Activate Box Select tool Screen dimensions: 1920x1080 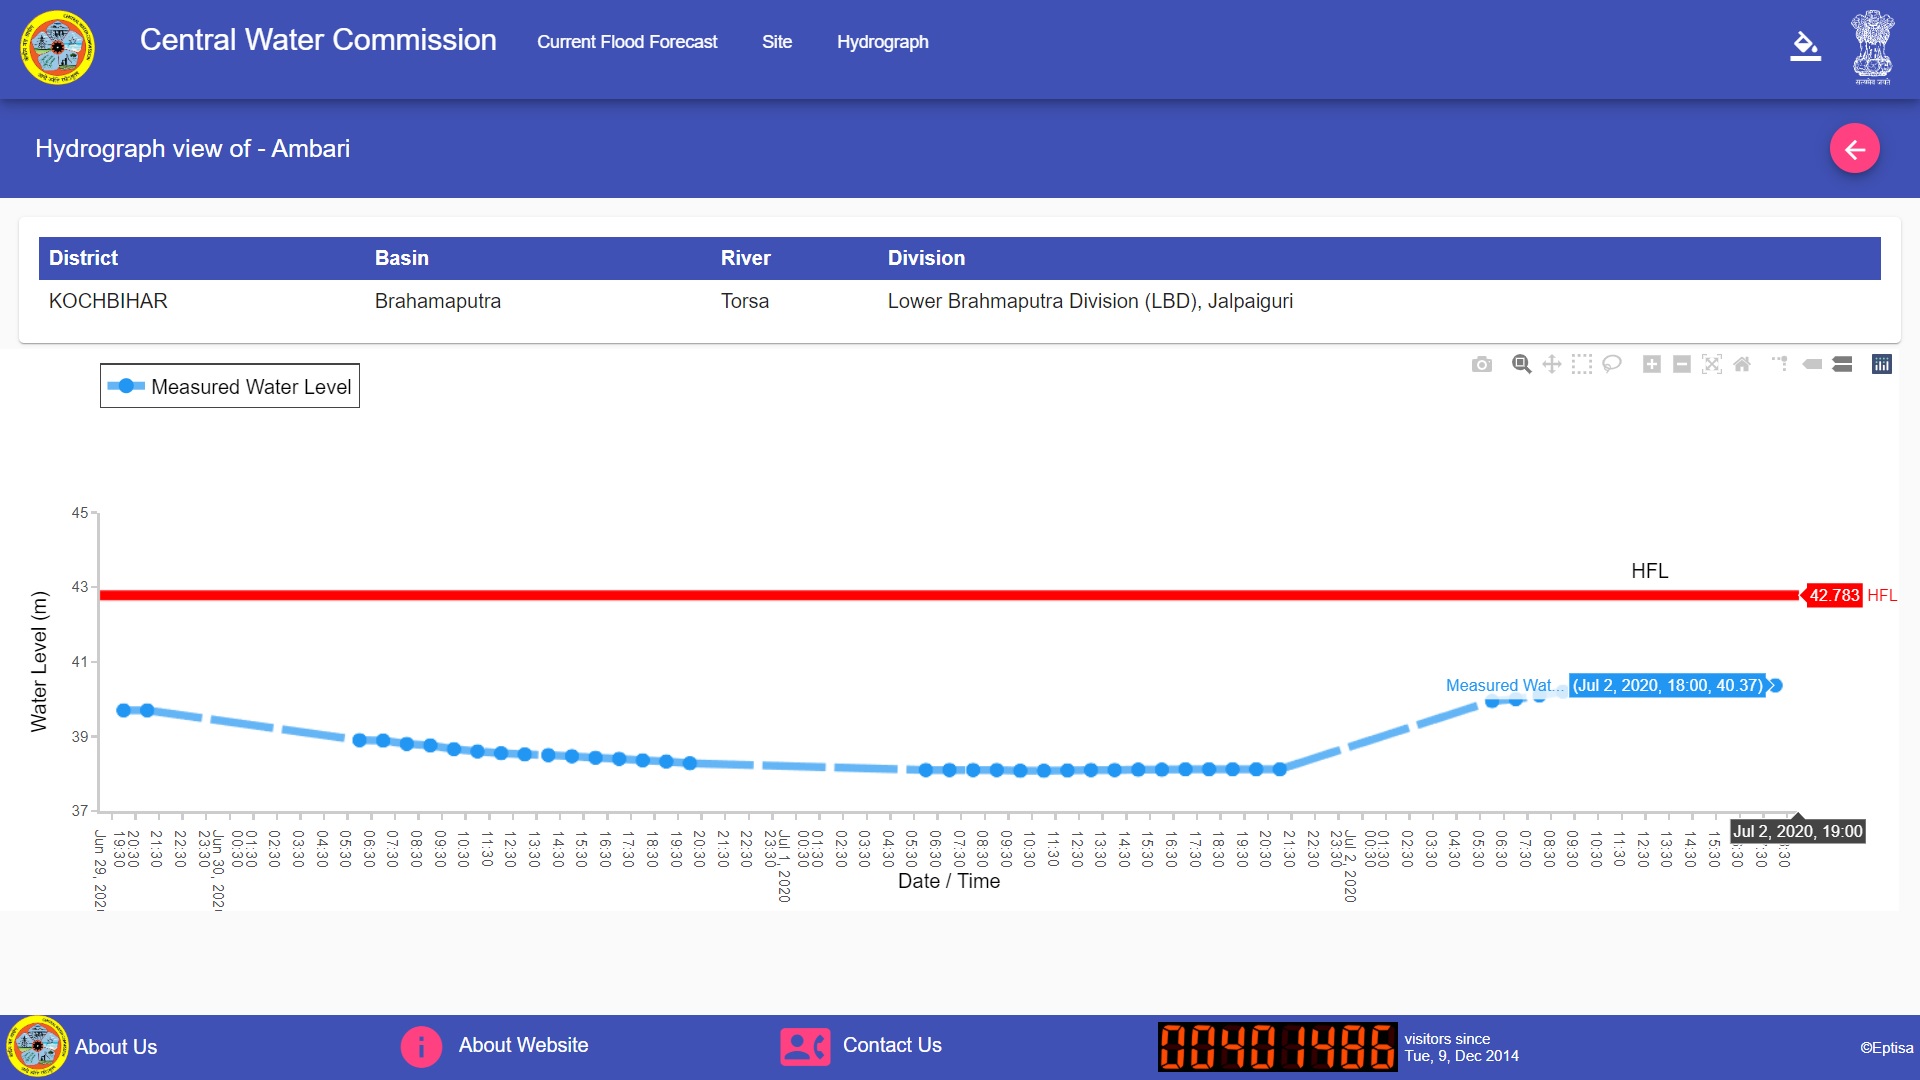(1581, 365)
